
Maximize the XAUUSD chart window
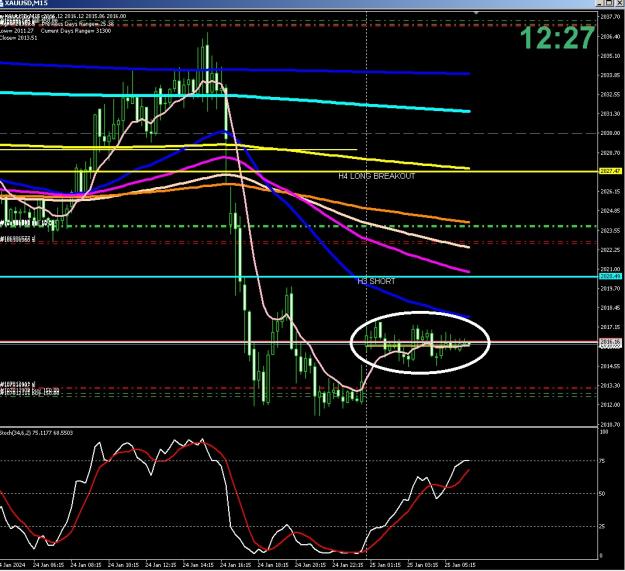(x=609, y=3)
